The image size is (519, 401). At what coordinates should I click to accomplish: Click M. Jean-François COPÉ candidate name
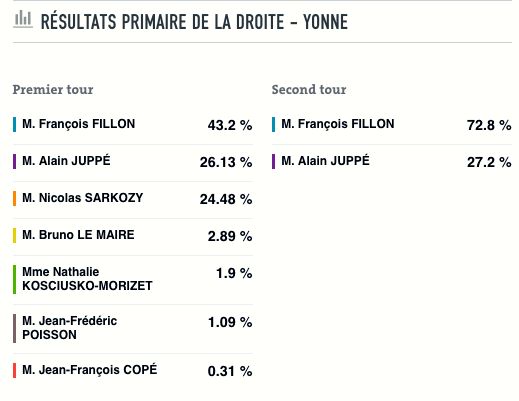pos(90,370)
